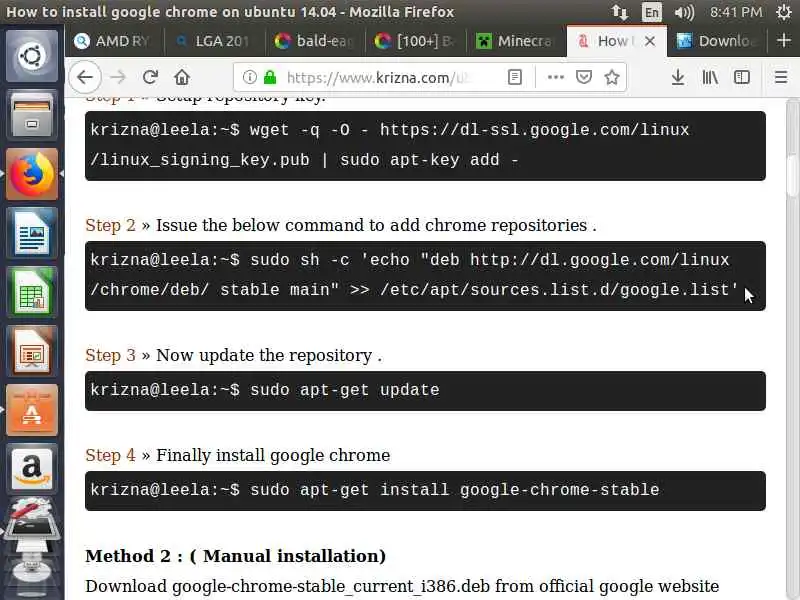
Task: Open the network connection indicator
Action: pyautogui.click(x=620, y=12)
